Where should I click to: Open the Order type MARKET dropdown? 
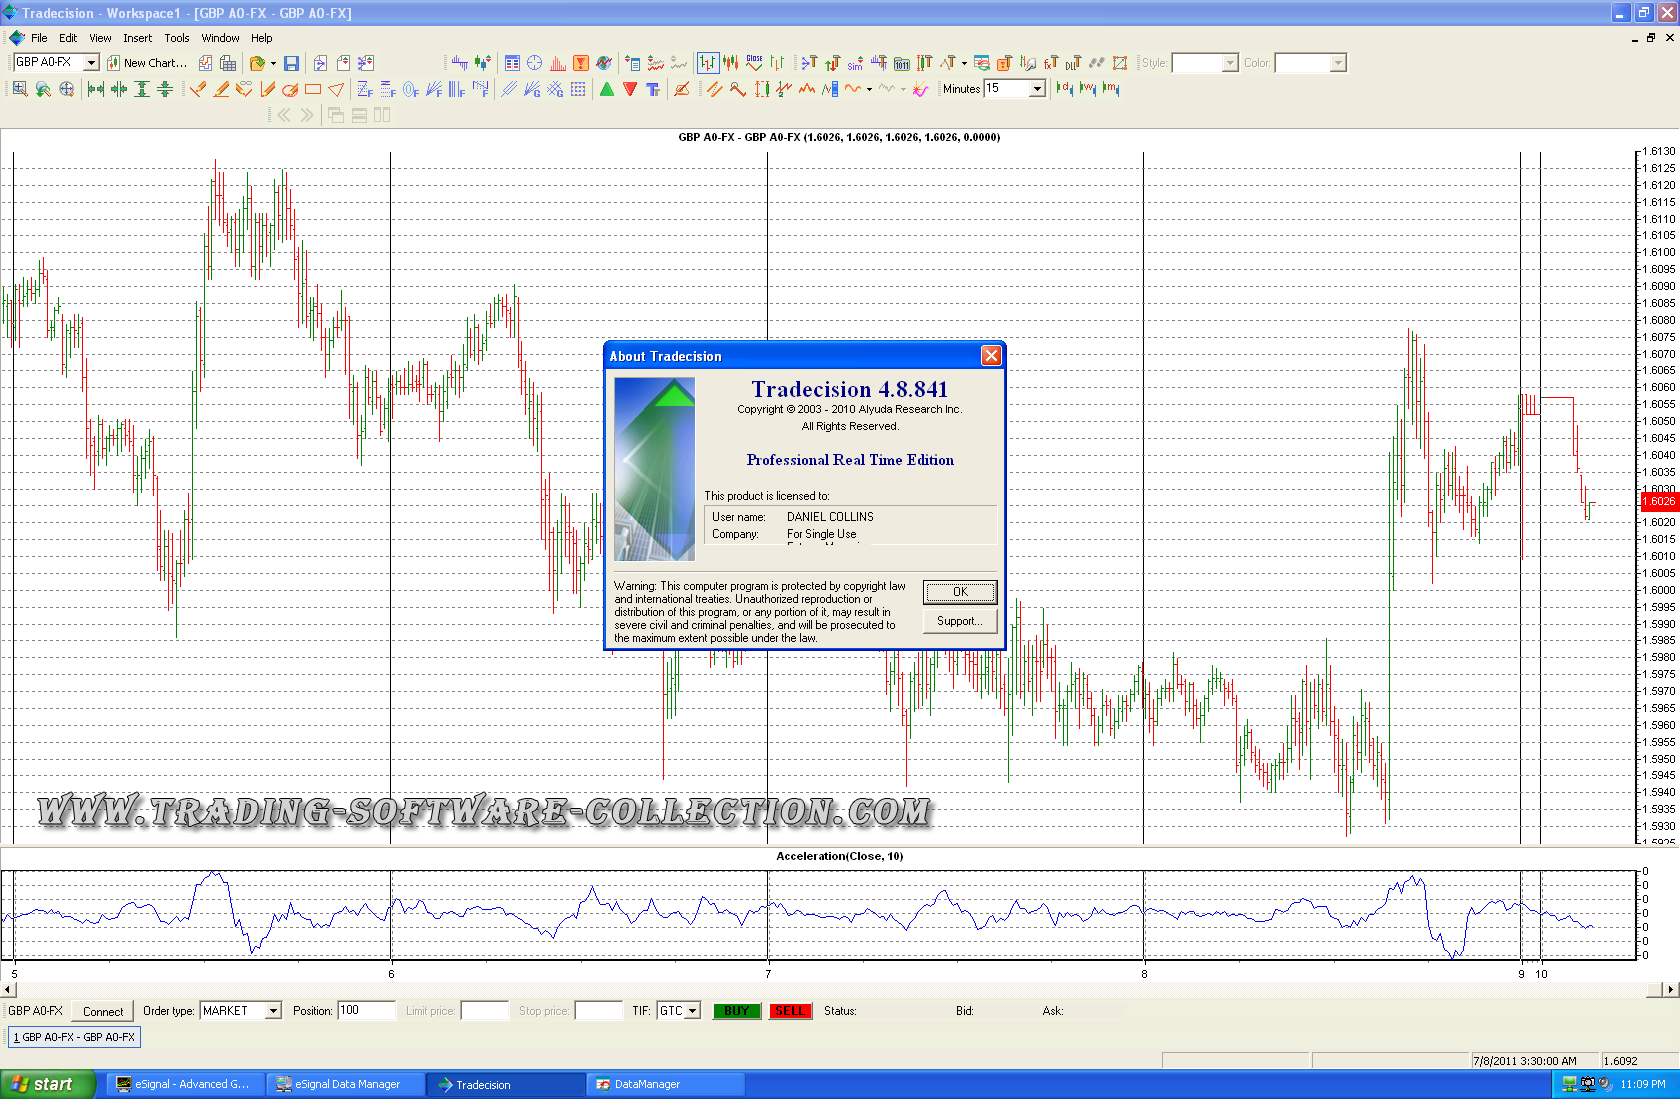click(x=273, y=1011)
